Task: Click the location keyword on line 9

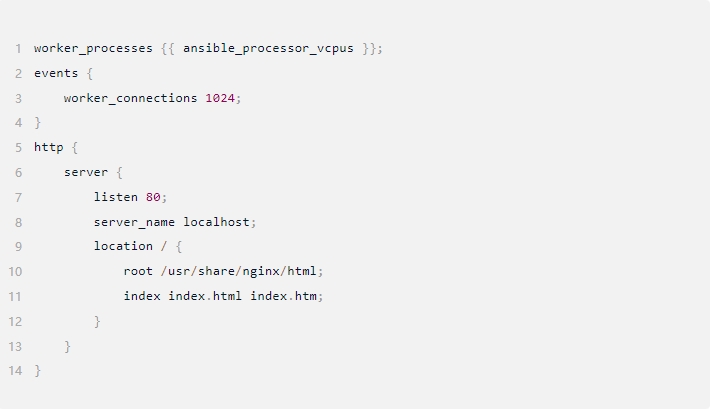Action: click(x=123, y=246)
